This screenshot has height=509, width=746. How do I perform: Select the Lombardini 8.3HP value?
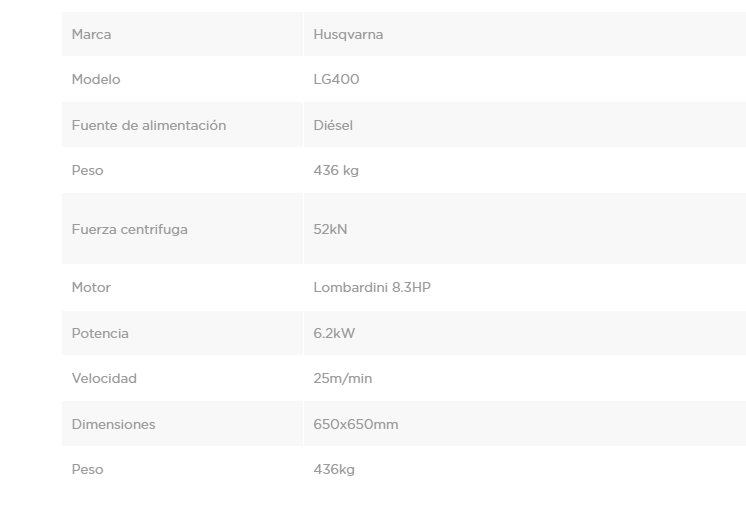(372, 288)
